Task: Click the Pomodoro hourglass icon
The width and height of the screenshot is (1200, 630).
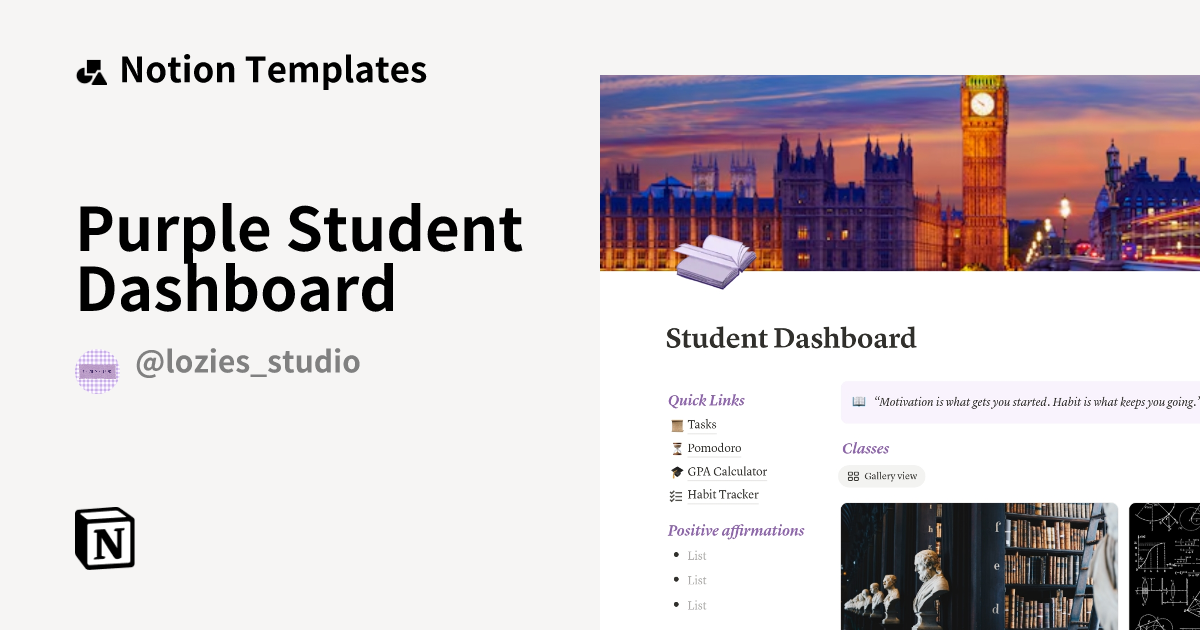Action: (677, 448)
